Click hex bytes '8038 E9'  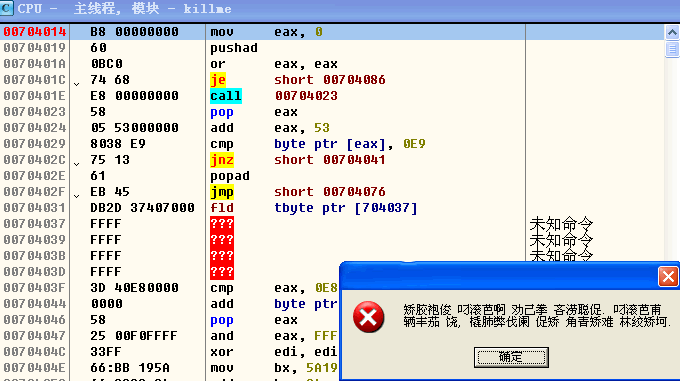point(118,144)
